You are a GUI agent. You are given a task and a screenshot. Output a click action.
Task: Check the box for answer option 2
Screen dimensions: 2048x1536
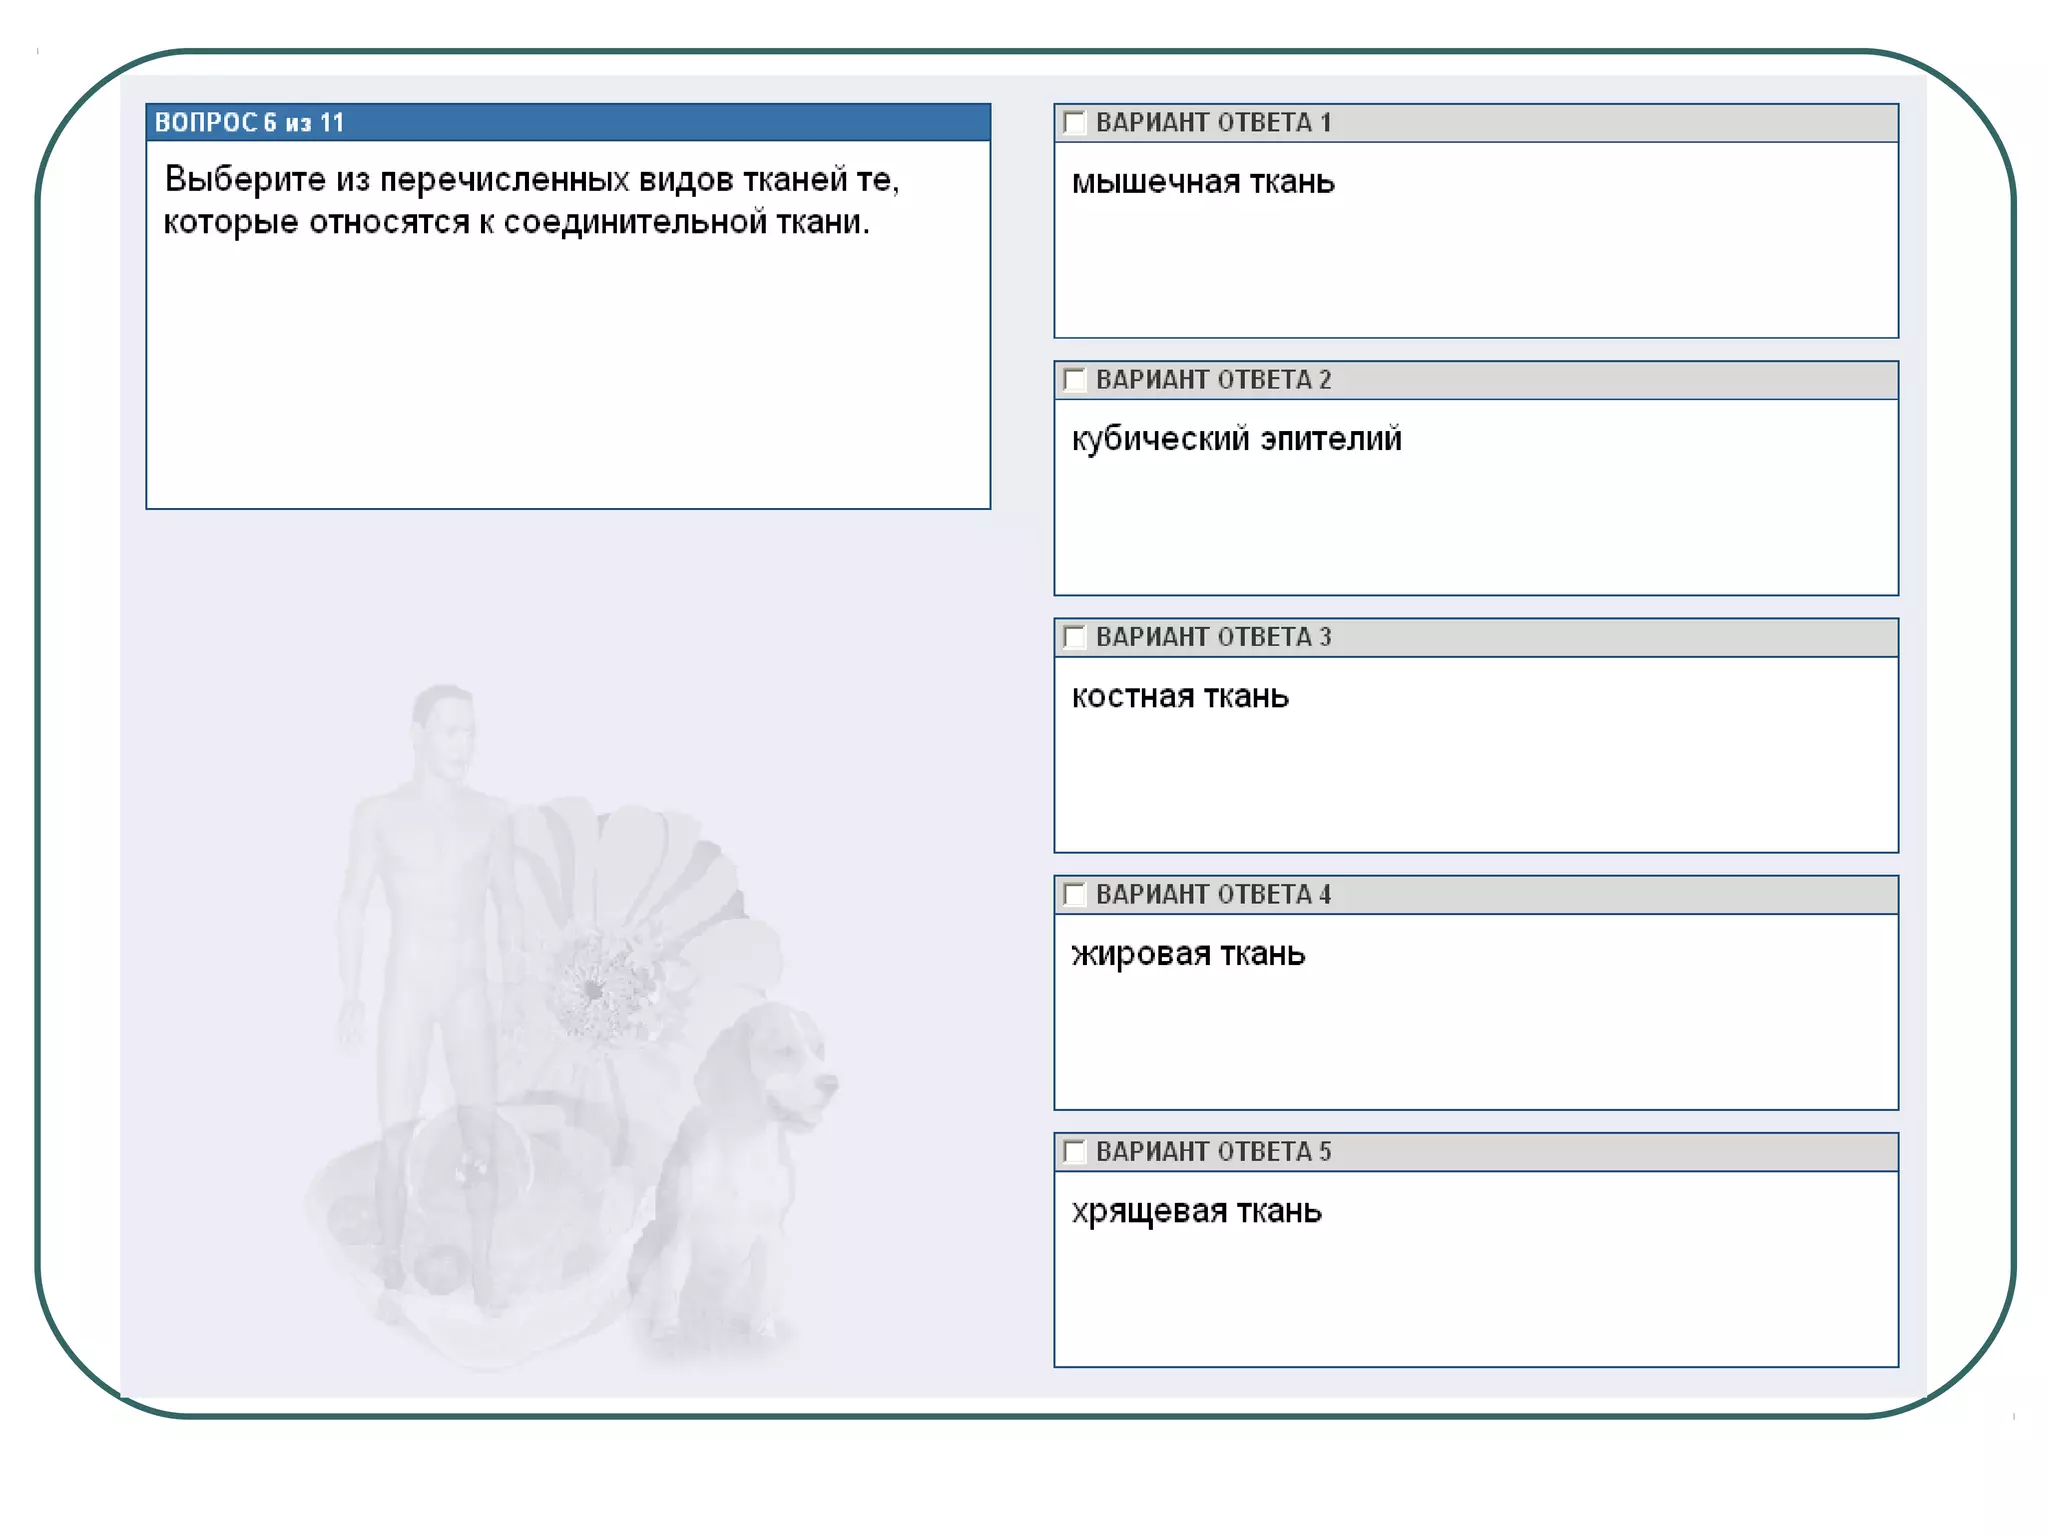[1074, 380]
